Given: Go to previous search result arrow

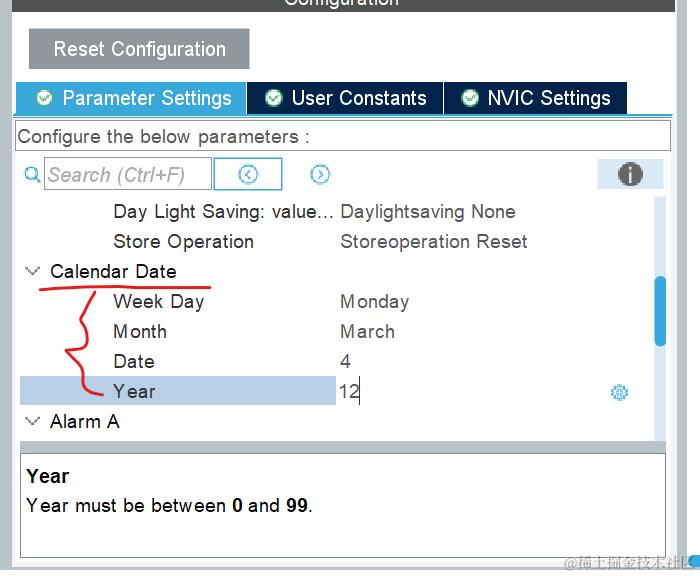Looking at the screenshot, I should pos(248,174).
